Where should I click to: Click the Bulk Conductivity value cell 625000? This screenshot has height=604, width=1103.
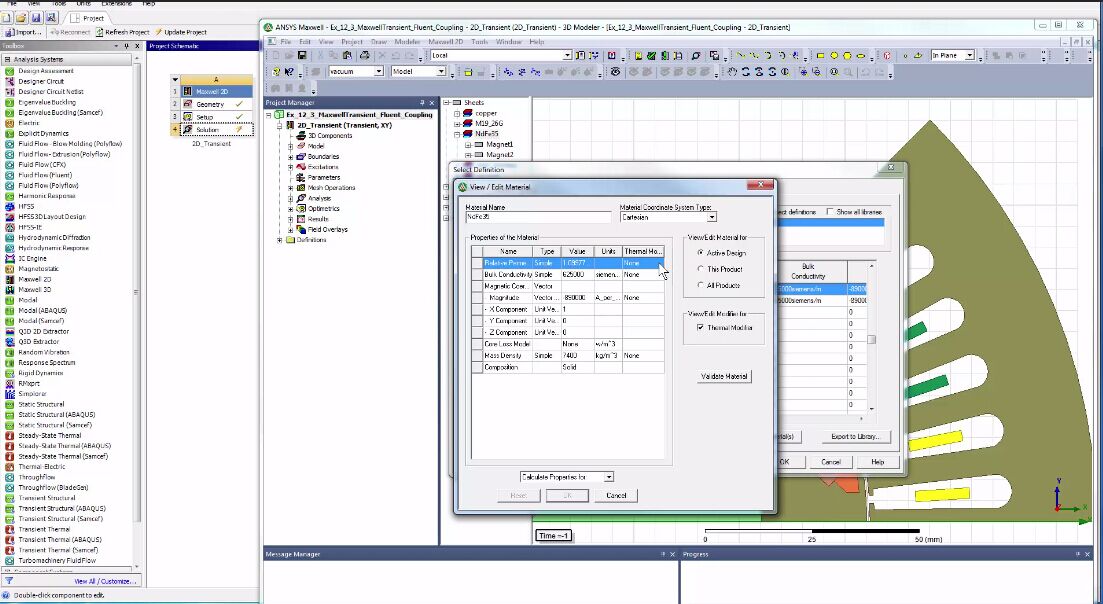(578, 274)
